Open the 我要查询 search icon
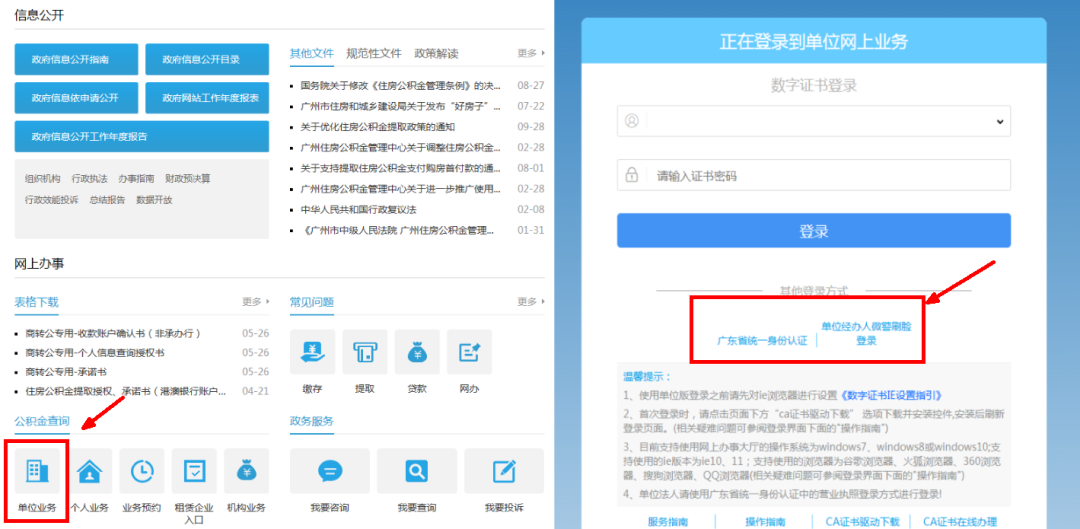The image size is (1080, 529). (417, 471)
